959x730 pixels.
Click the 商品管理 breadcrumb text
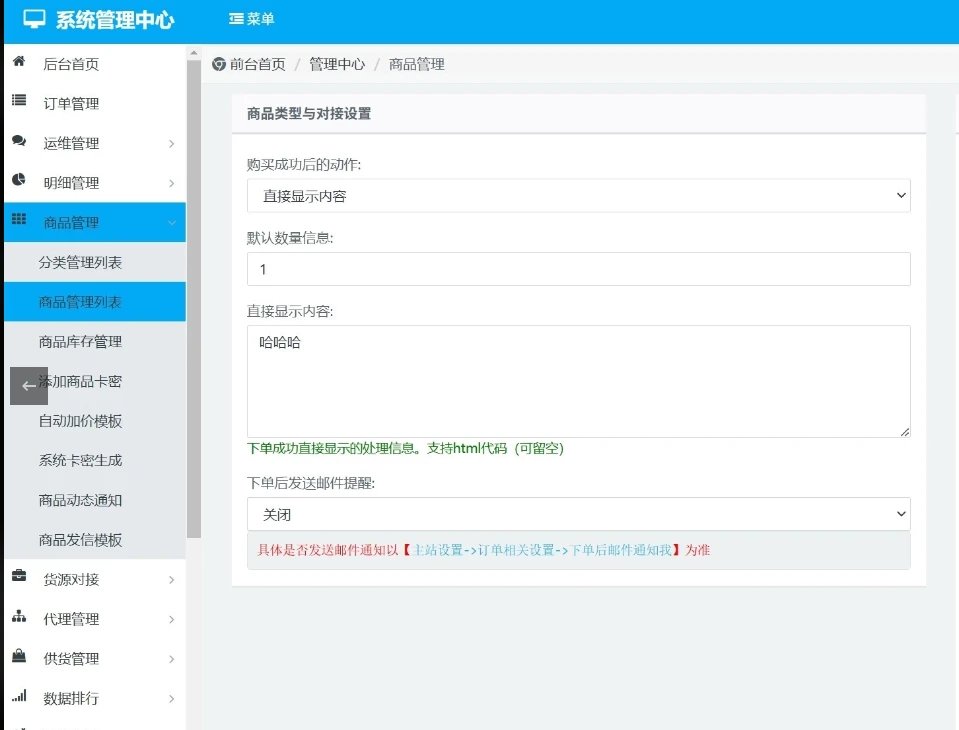pos(417,64)
